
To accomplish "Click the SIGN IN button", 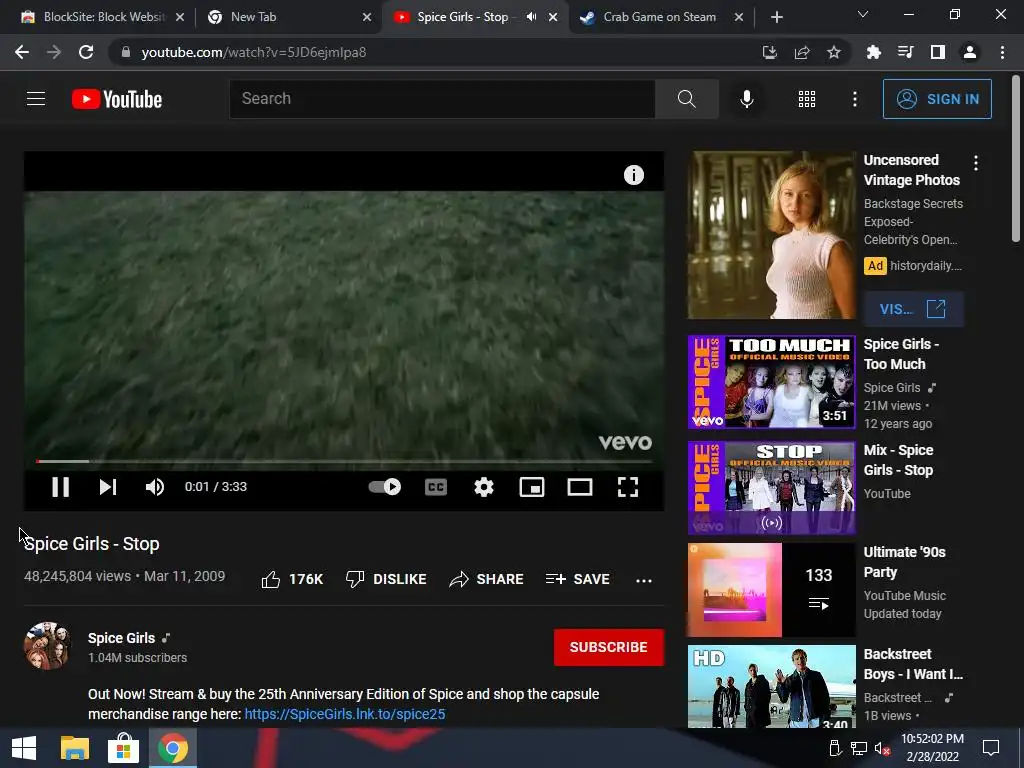I will (x=937, y=99).
